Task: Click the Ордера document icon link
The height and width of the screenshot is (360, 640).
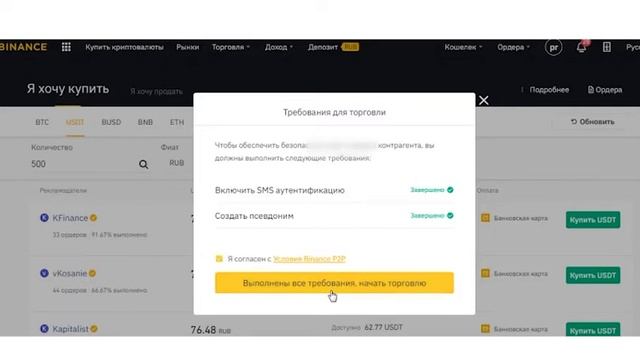Action: tap(605, 90)
